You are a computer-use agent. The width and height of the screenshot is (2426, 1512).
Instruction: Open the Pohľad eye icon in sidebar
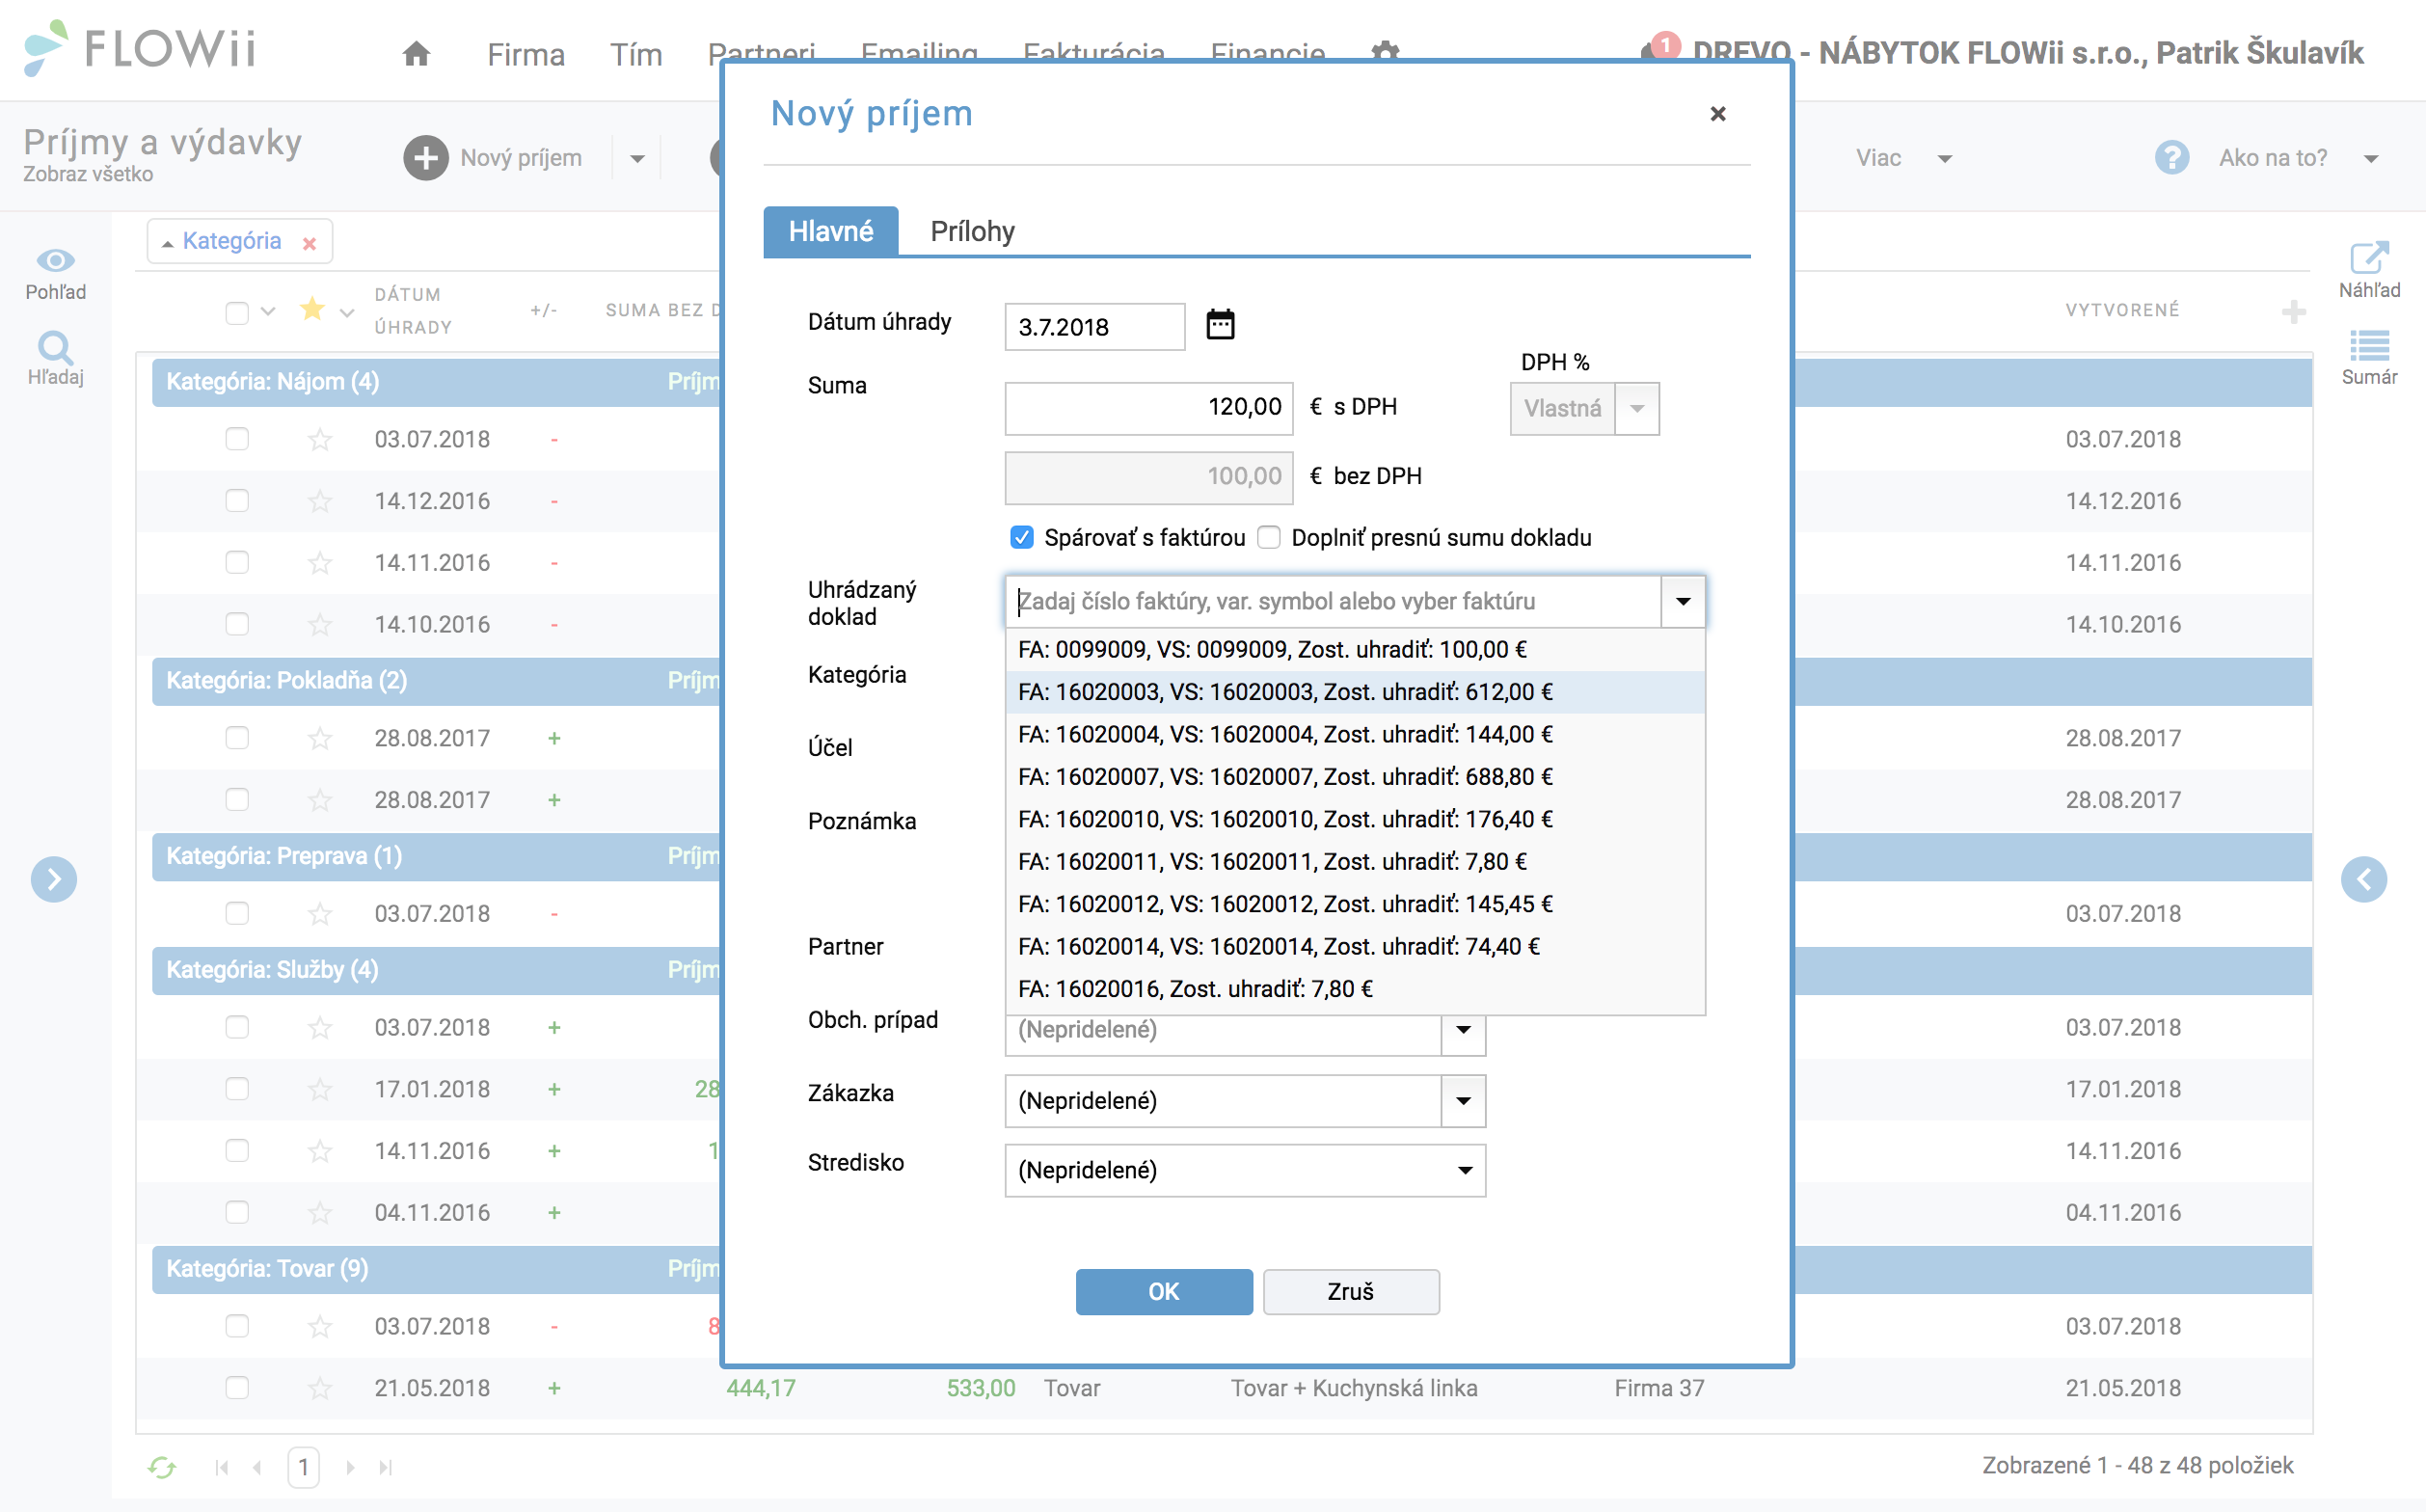55,261
